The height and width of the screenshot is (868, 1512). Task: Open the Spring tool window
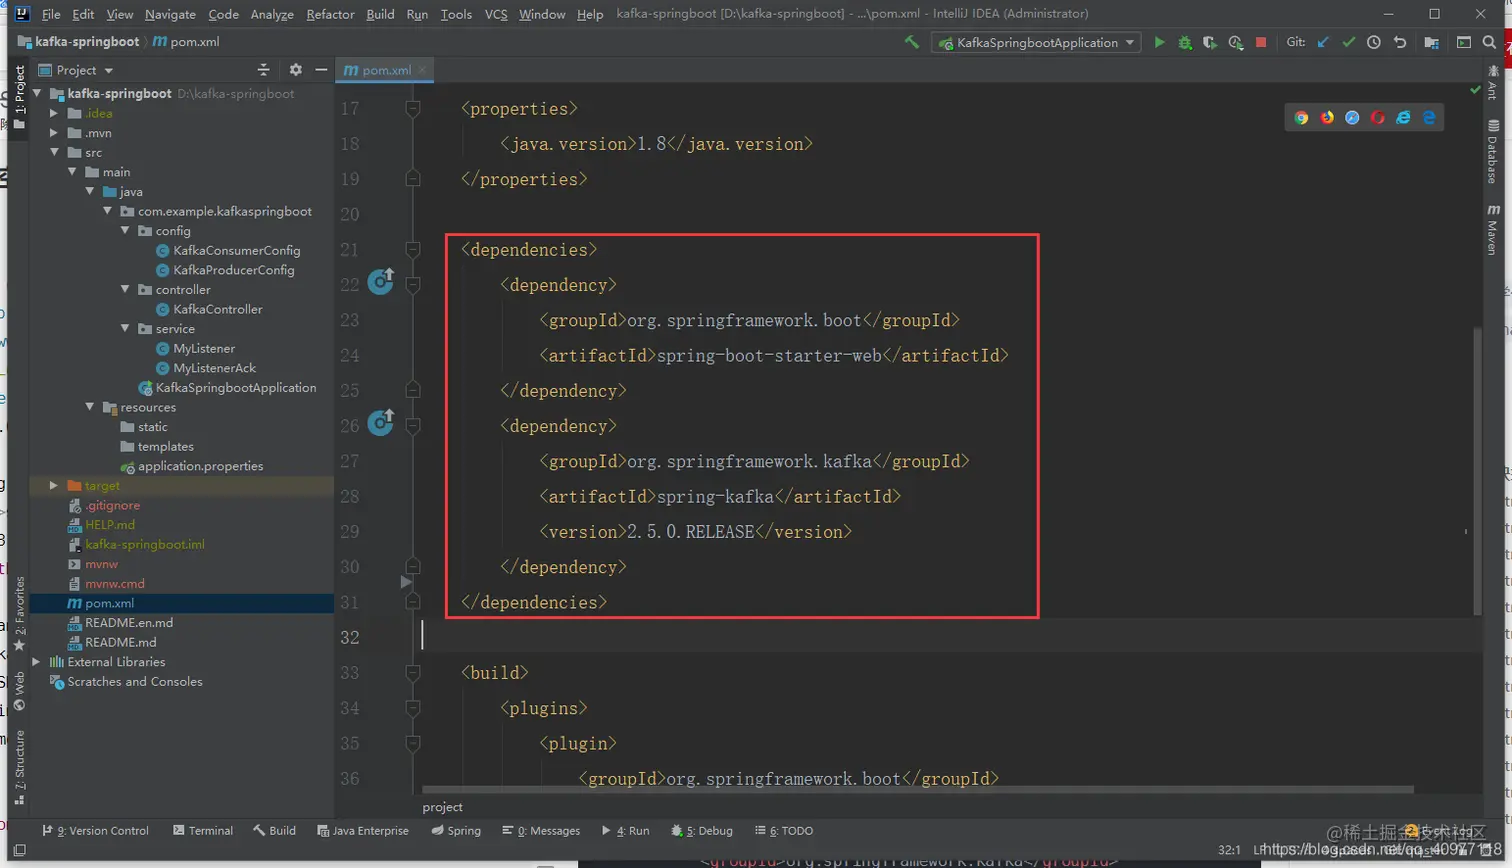tap(456, 831)
